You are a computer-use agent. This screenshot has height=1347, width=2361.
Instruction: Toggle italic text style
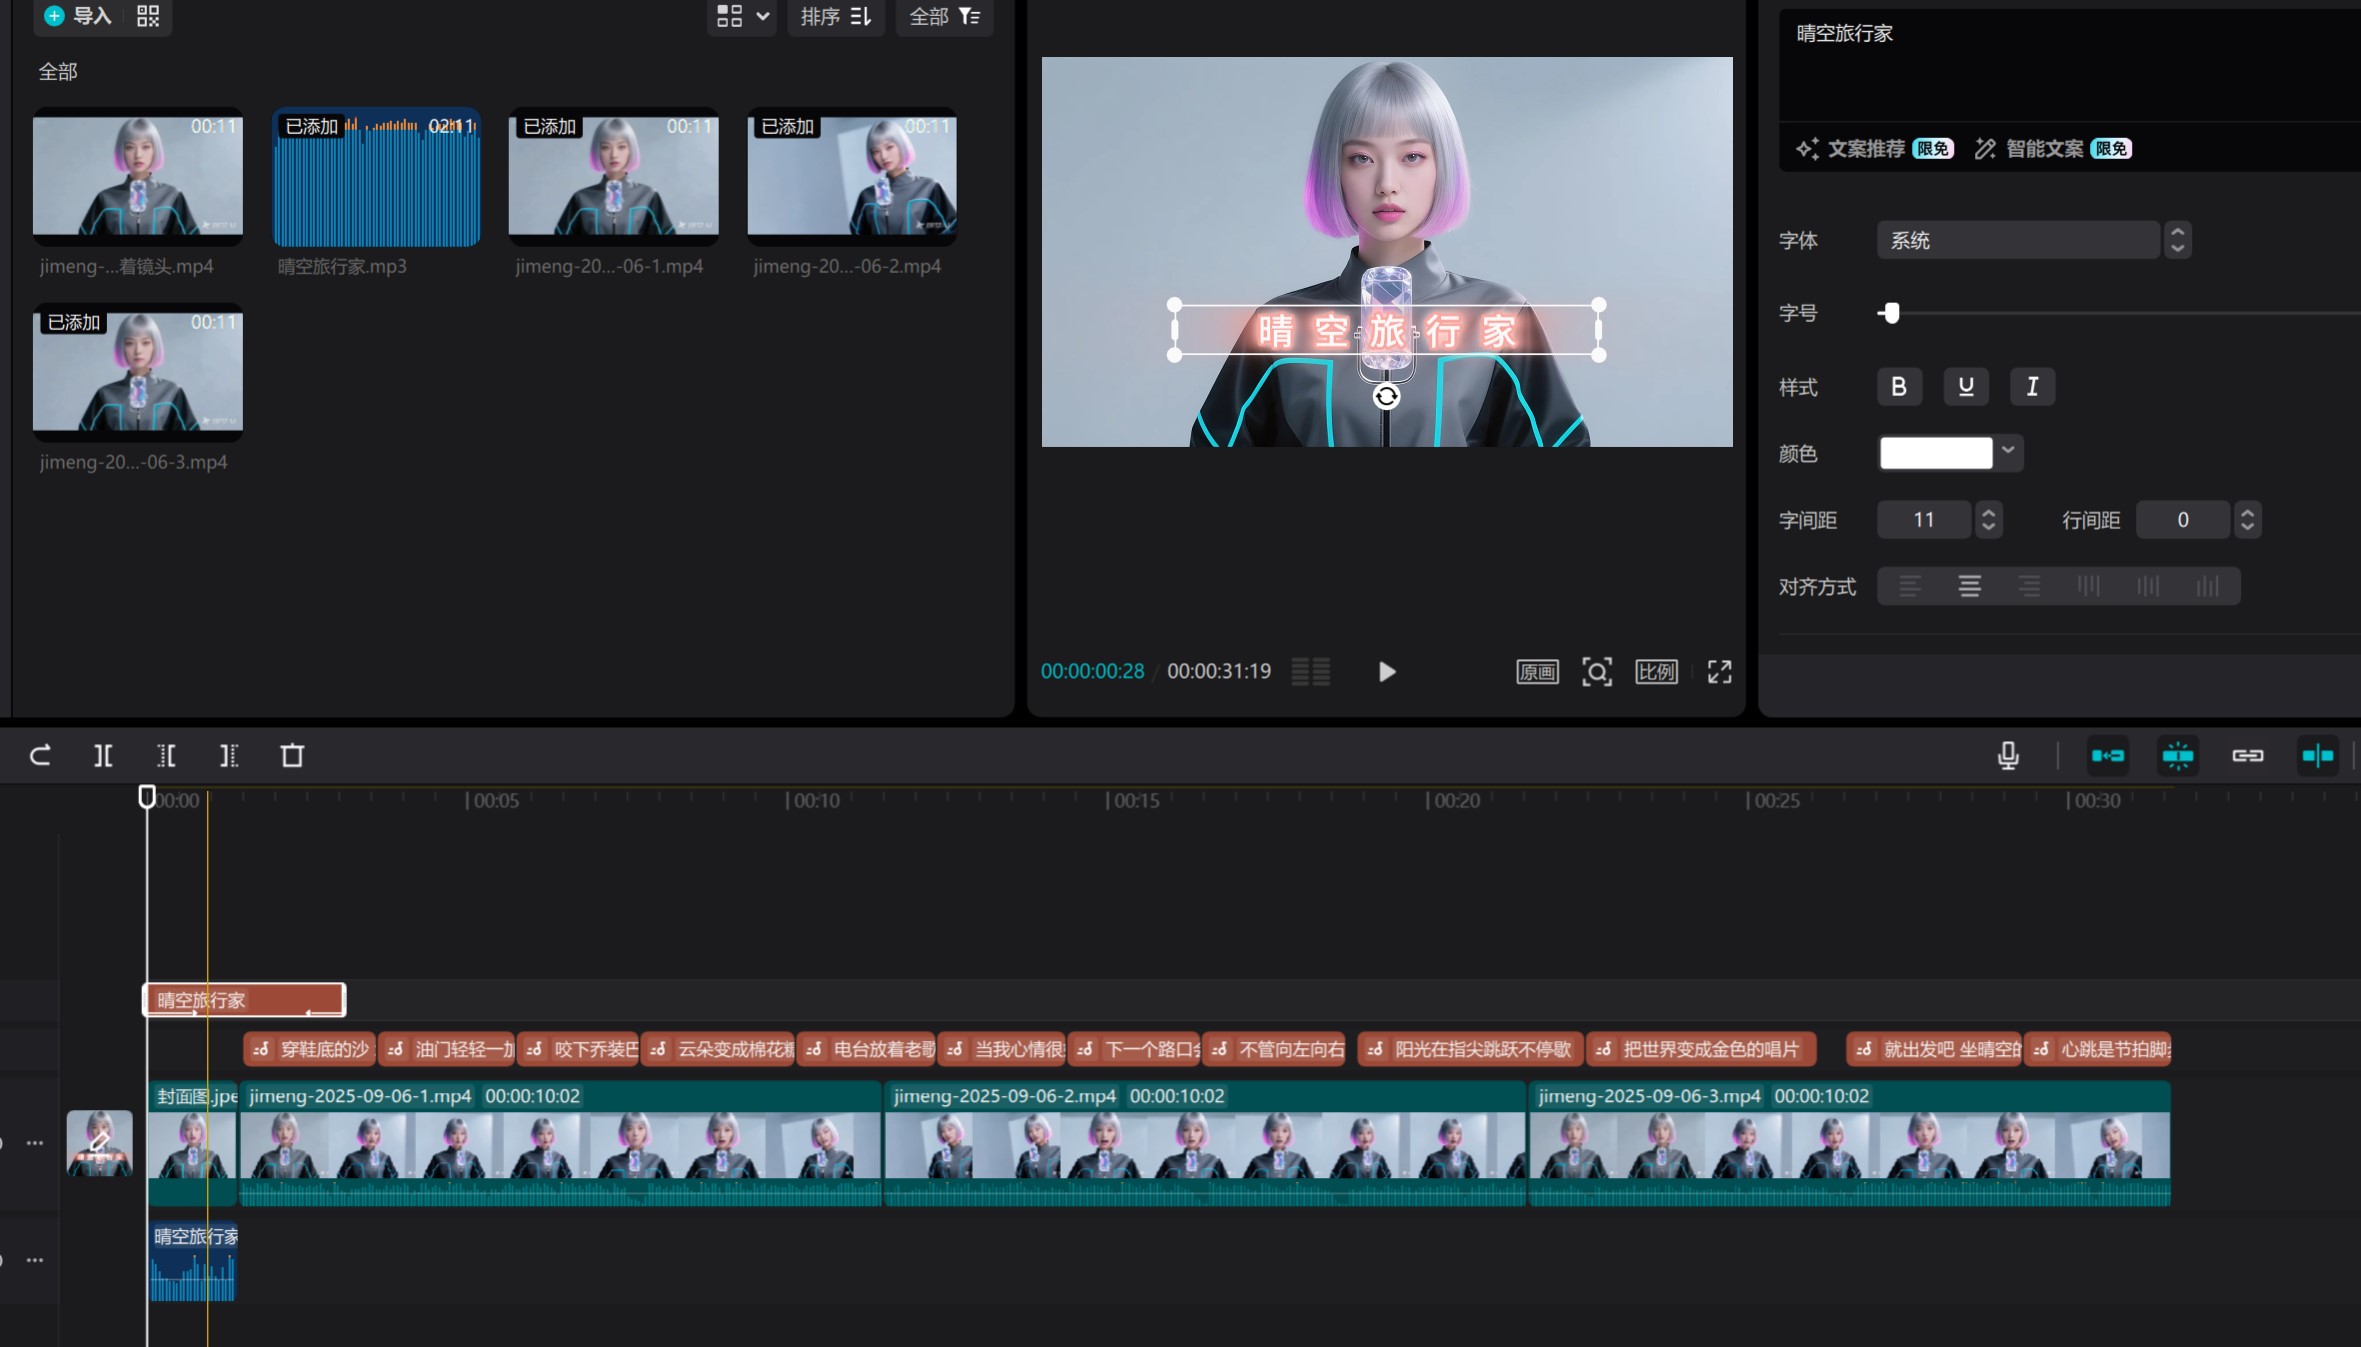pos(2032,387)
